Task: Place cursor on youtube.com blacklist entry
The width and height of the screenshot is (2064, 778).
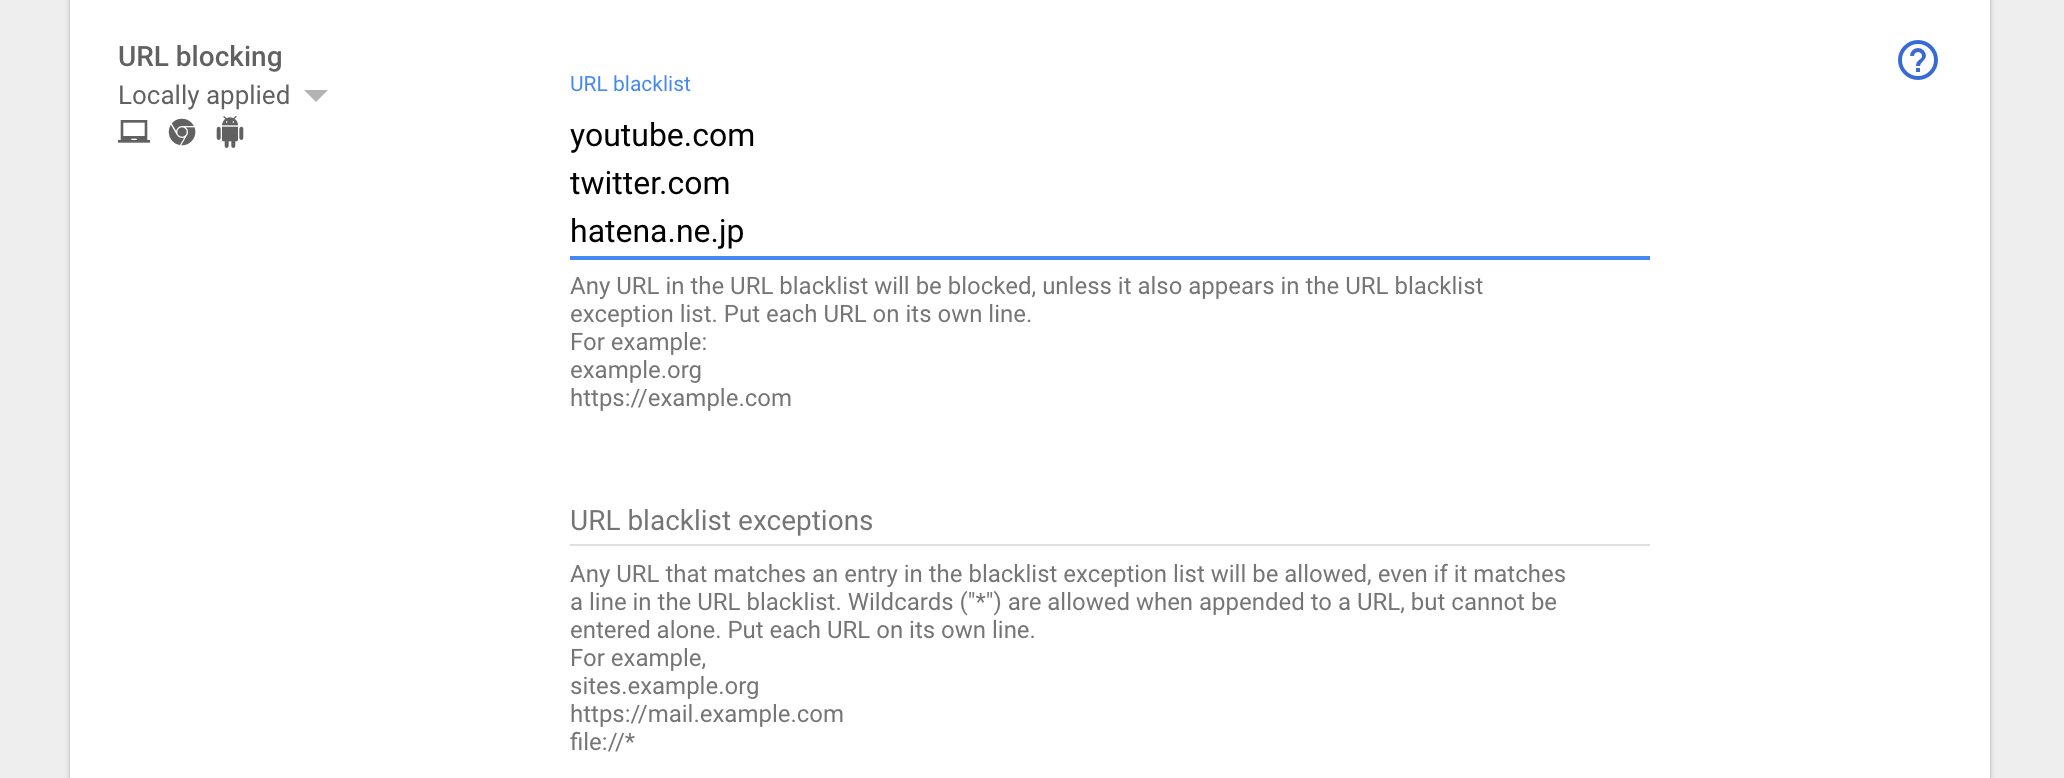Action: pyautogui.click(x=662, y=135)
